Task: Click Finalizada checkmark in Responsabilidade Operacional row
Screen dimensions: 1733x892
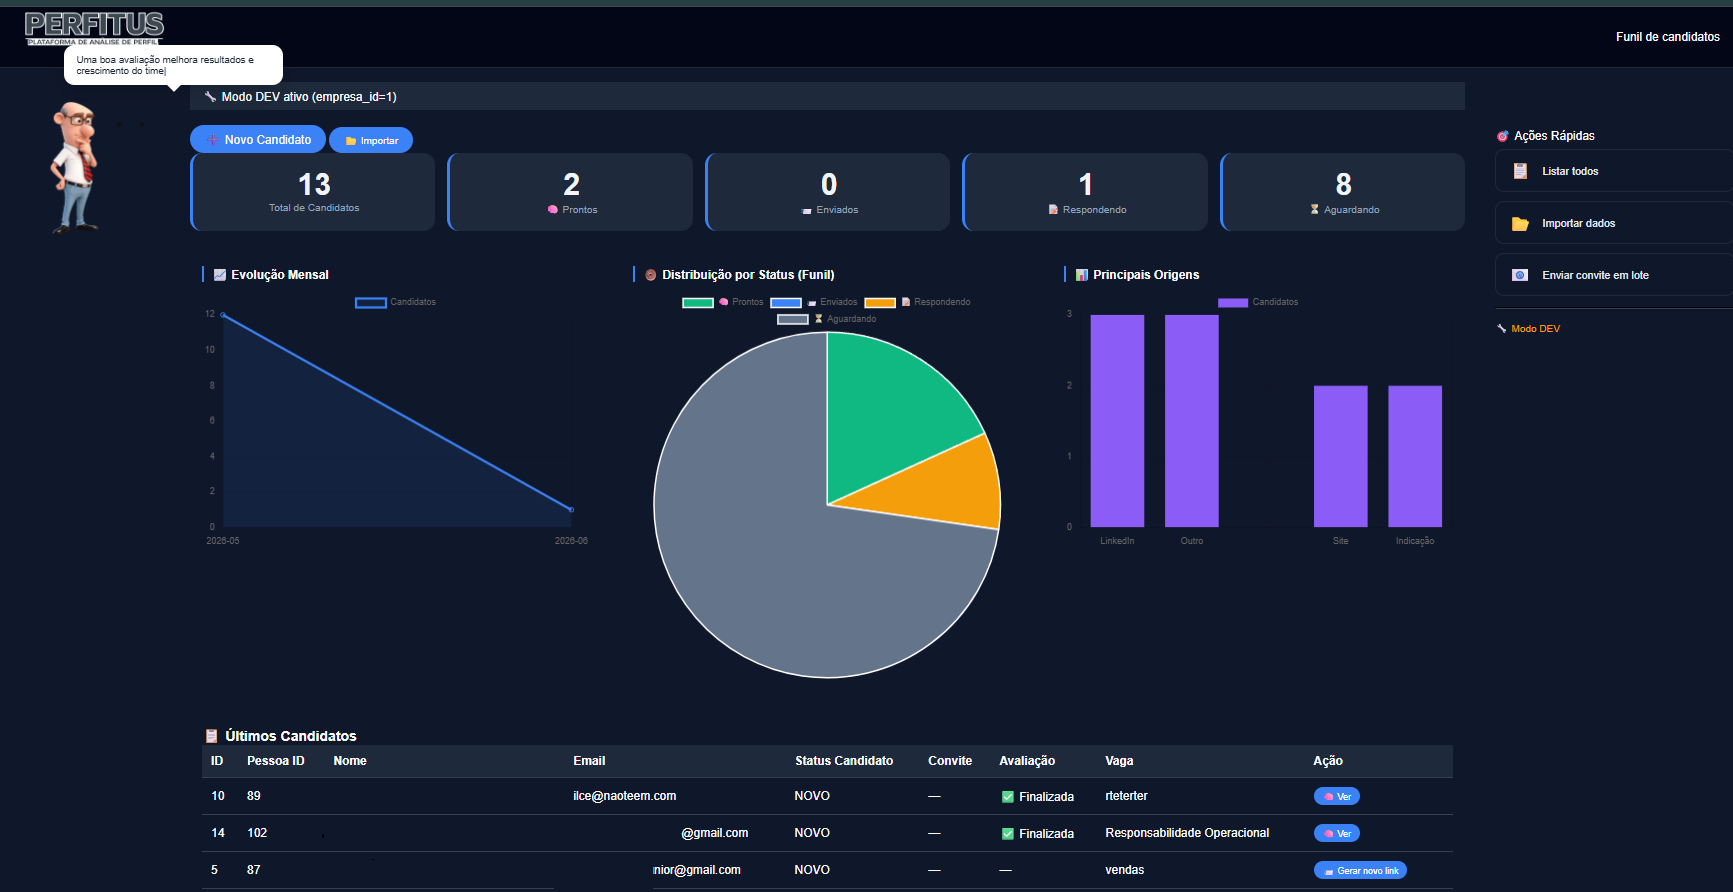Action: [x=1008, y=834]
